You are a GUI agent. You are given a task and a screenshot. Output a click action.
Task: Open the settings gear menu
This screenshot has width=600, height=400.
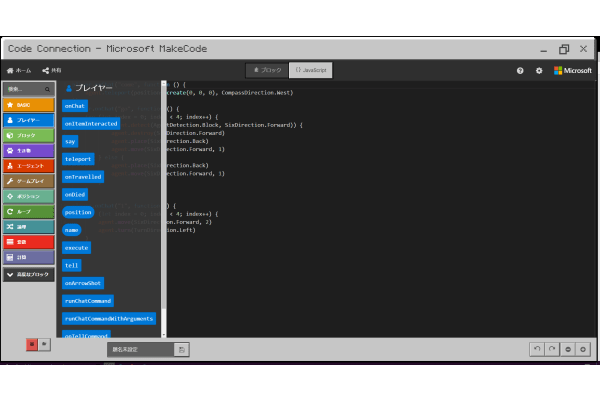(x=539, y=70)
